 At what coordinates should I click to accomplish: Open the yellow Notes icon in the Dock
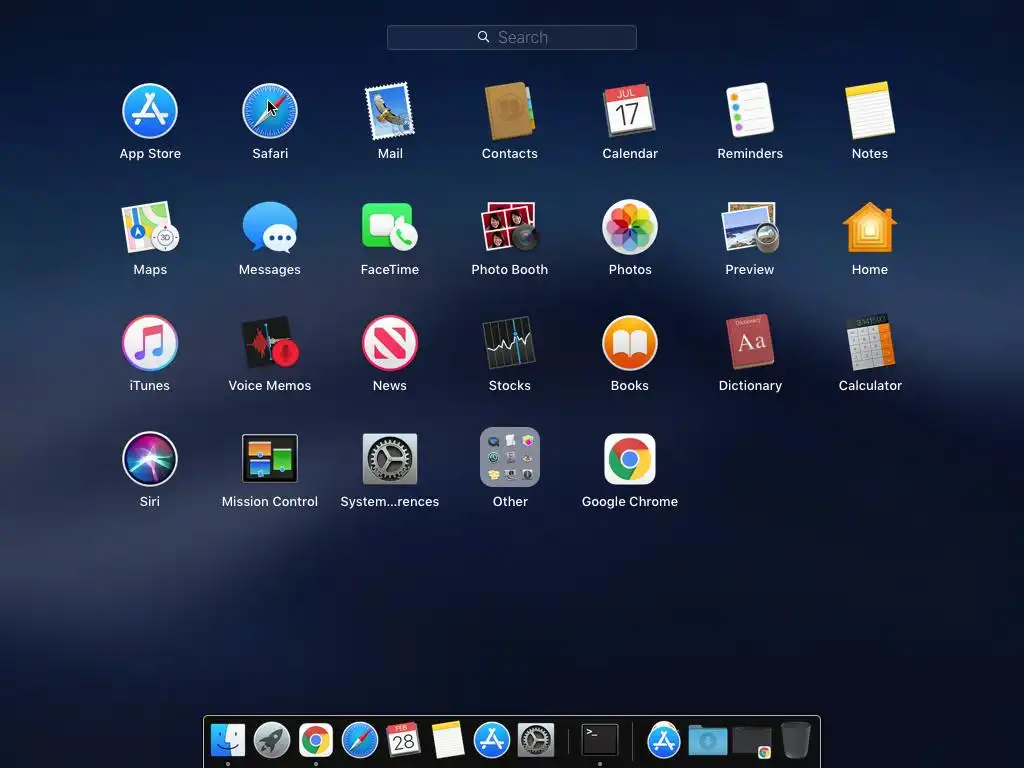tap(448, 739)
